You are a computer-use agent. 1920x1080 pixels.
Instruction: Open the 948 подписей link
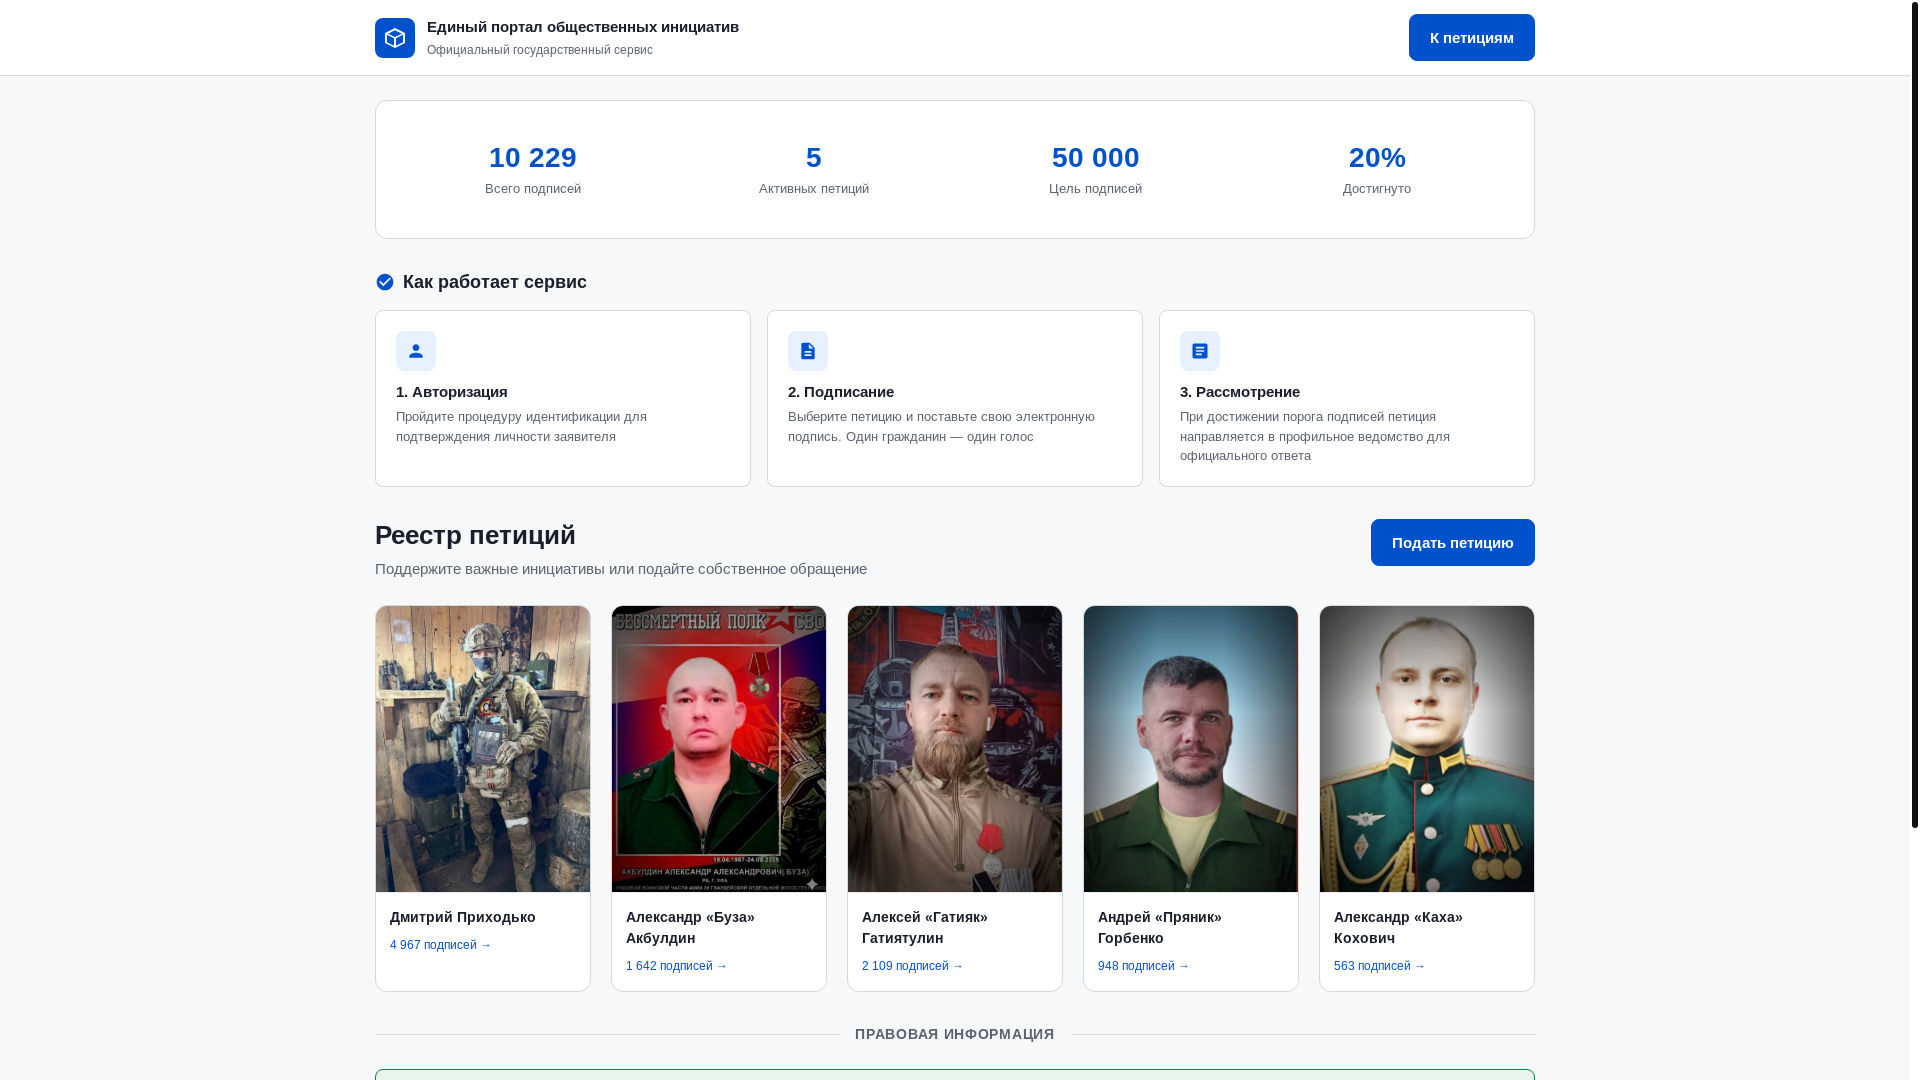(1144, 966)
